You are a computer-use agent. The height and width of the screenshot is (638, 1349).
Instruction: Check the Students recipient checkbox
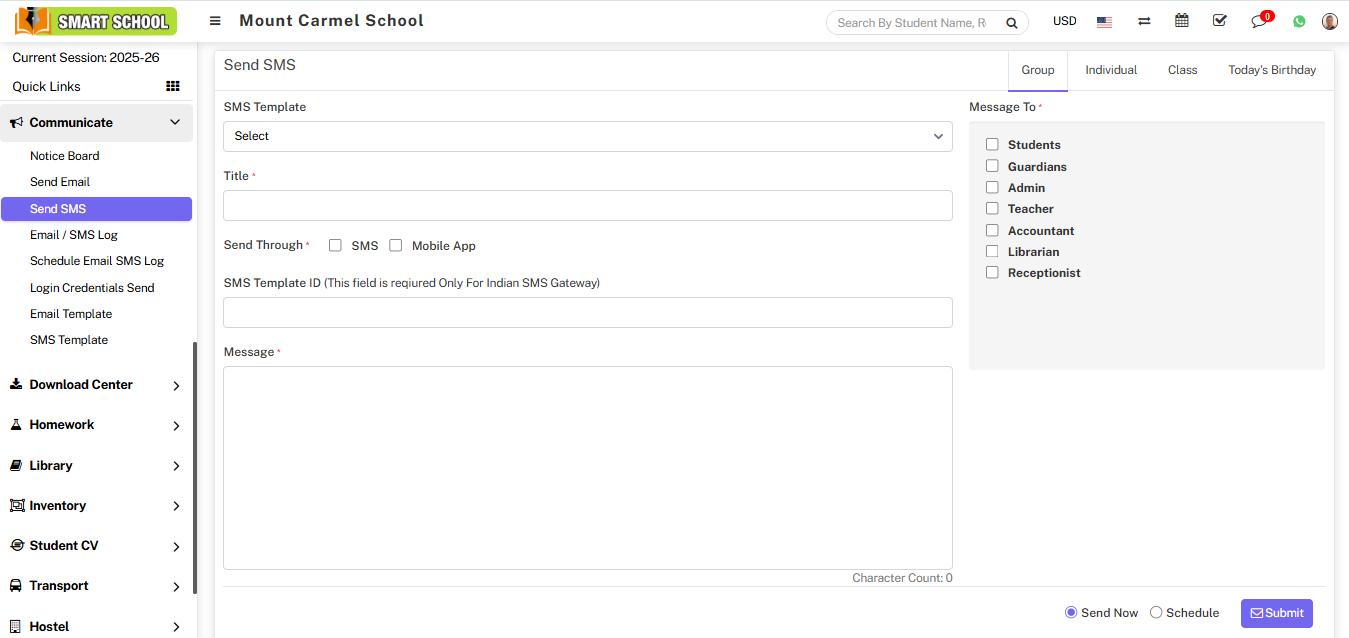(x=992, y=145)
